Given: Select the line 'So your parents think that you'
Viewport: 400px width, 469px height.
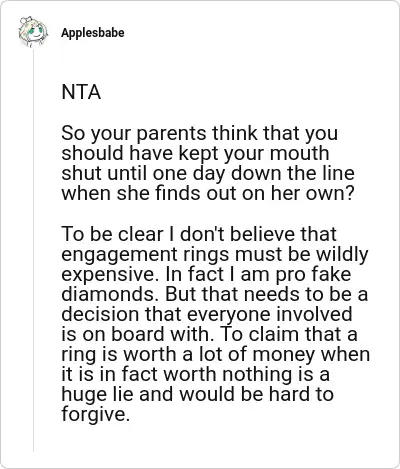Looking at the screenshot, I should click(x=200, y=134).
